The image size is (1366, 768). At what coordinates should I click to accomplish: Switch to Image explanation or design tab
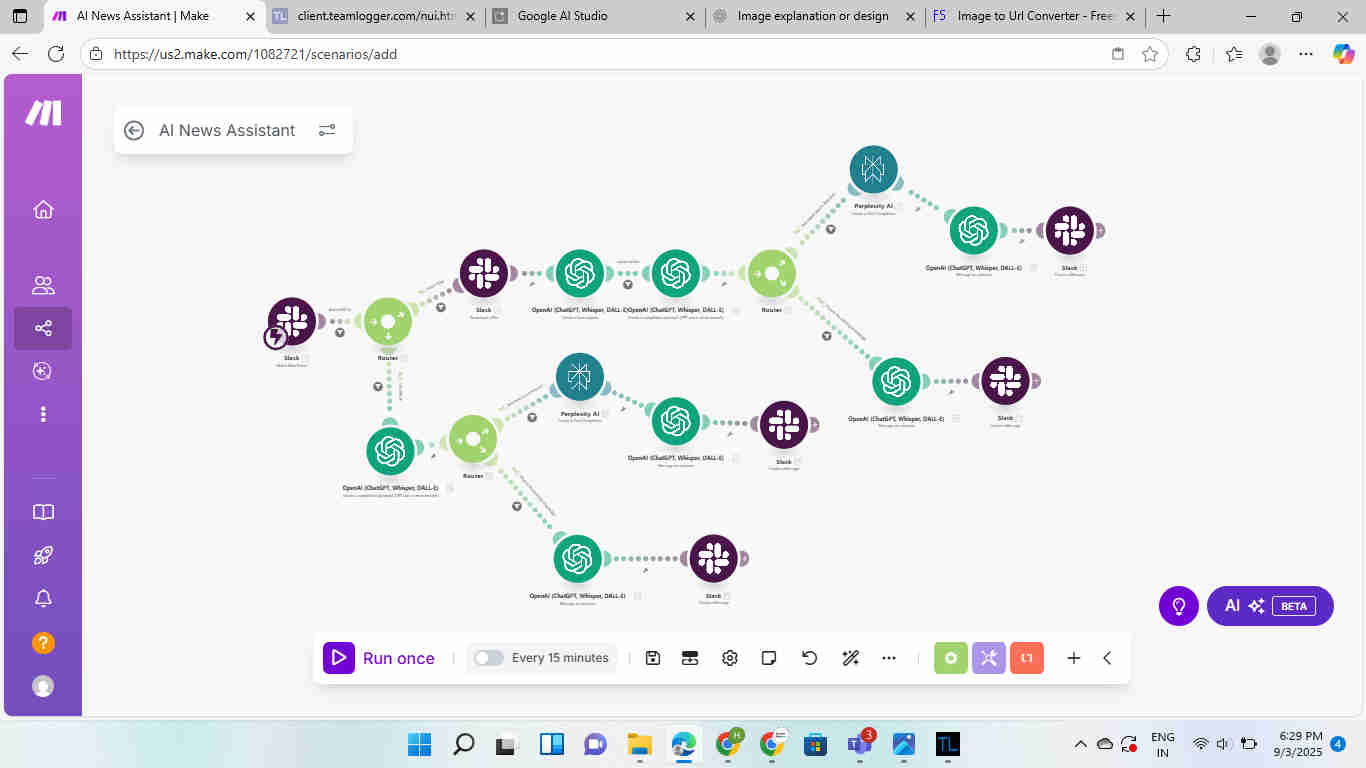813,16
